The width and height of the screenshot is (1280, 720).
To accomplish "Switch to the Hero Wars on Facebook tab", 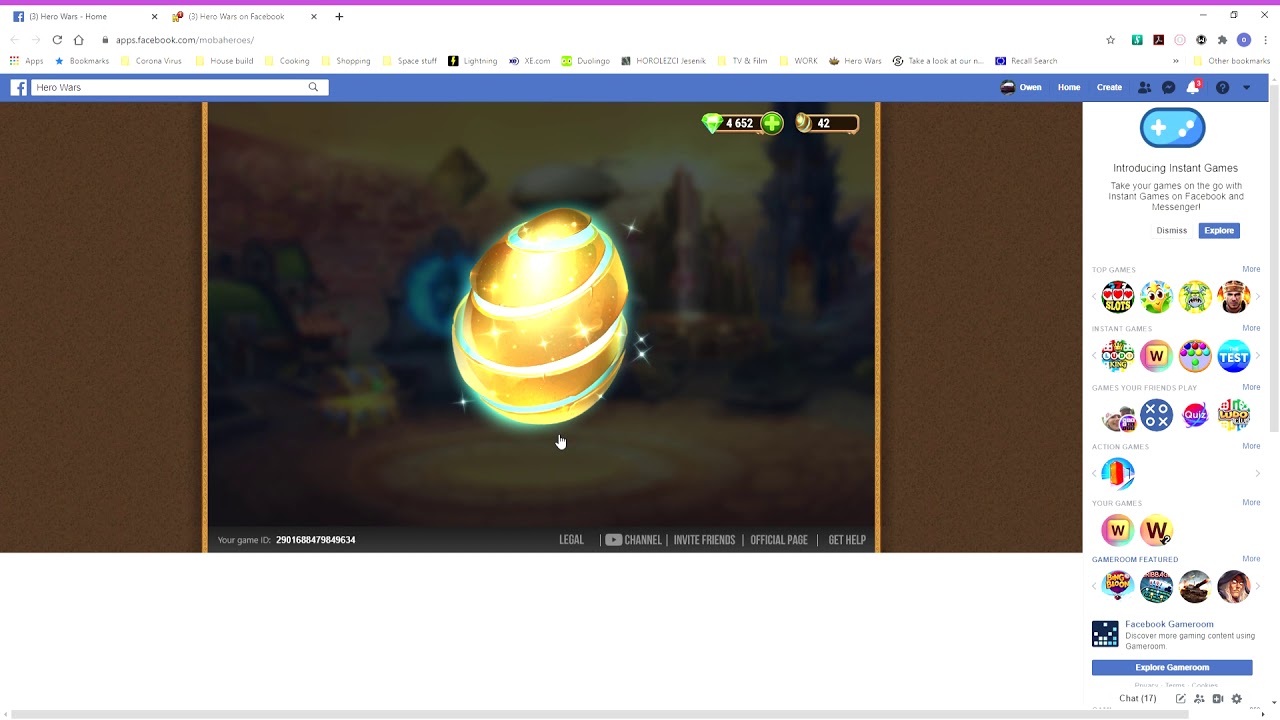I will (x=245, y=16).
